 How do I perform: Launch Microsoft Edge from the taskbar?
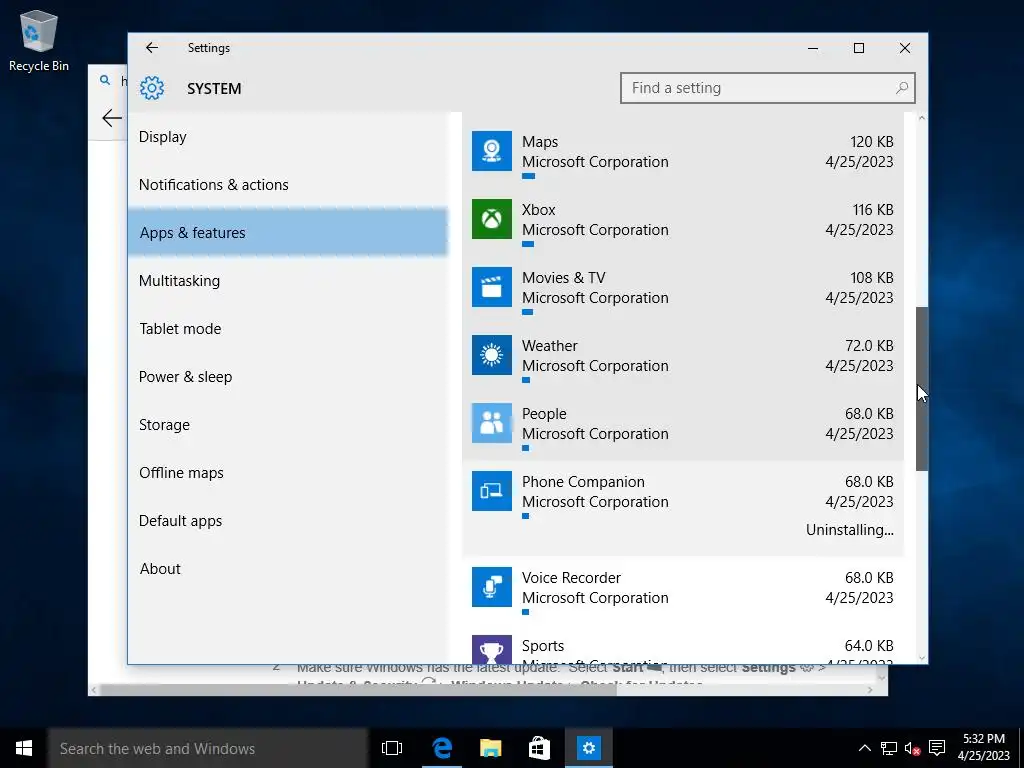click(442, 748)
